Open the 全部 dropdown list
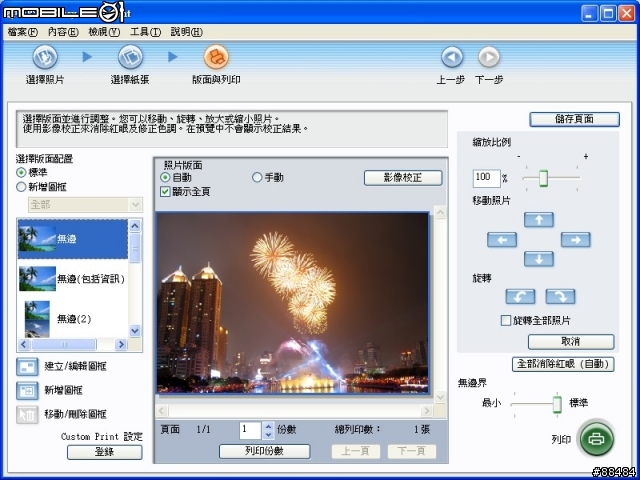The image size is (640, 480). [x=85, y=204]
